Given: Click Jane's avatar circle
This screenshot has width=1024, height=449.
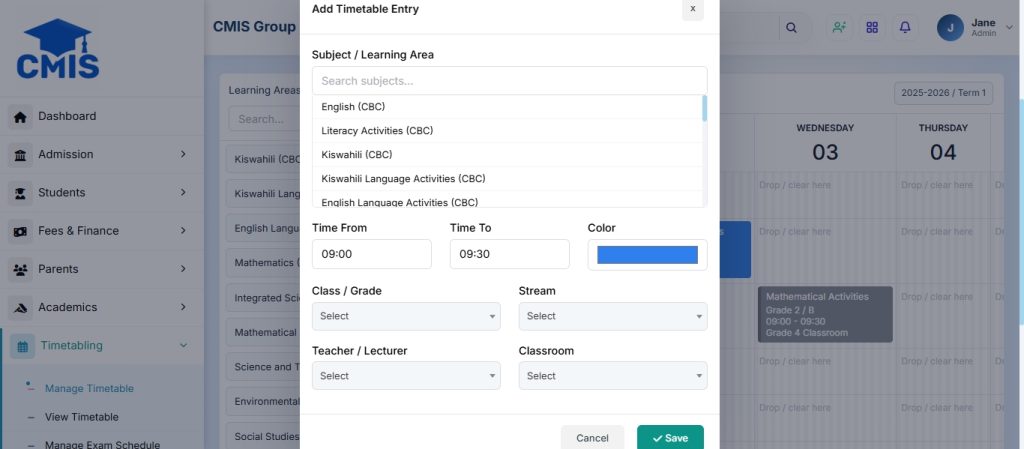Looking at the screenshot, I should [950, 27].
